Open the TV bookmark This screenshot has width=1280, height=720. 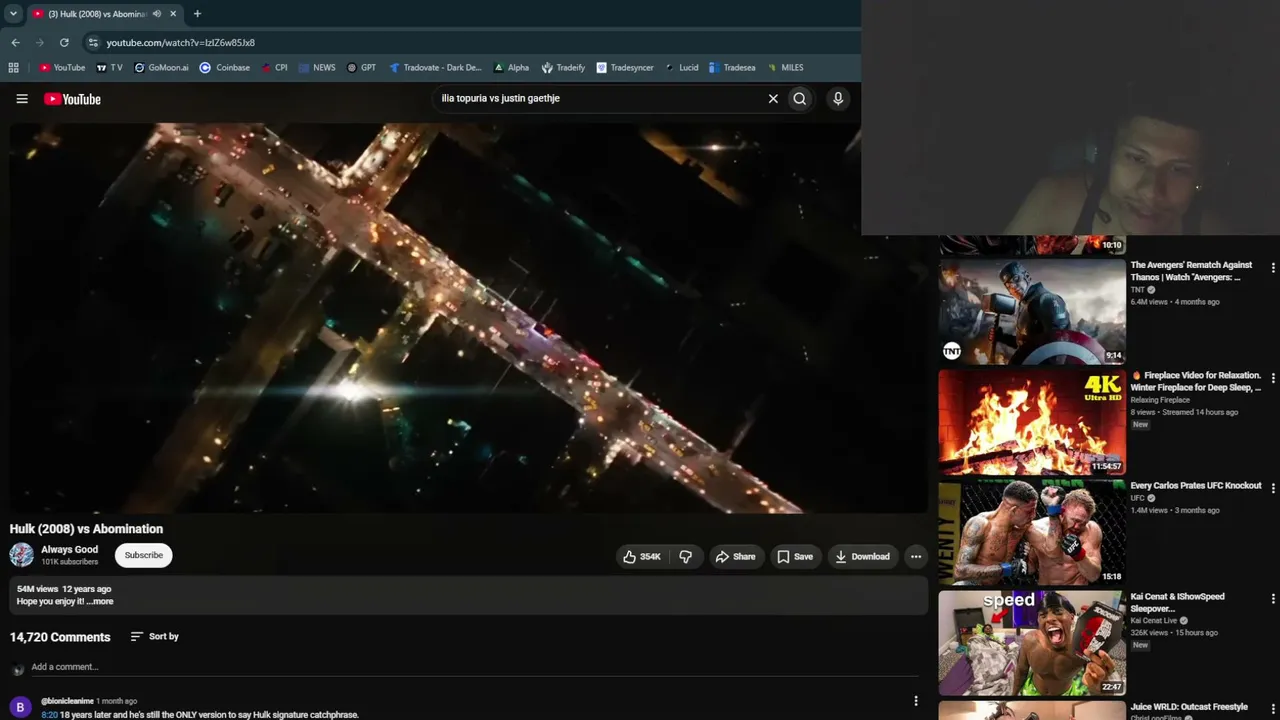click(x=110, y=68)
